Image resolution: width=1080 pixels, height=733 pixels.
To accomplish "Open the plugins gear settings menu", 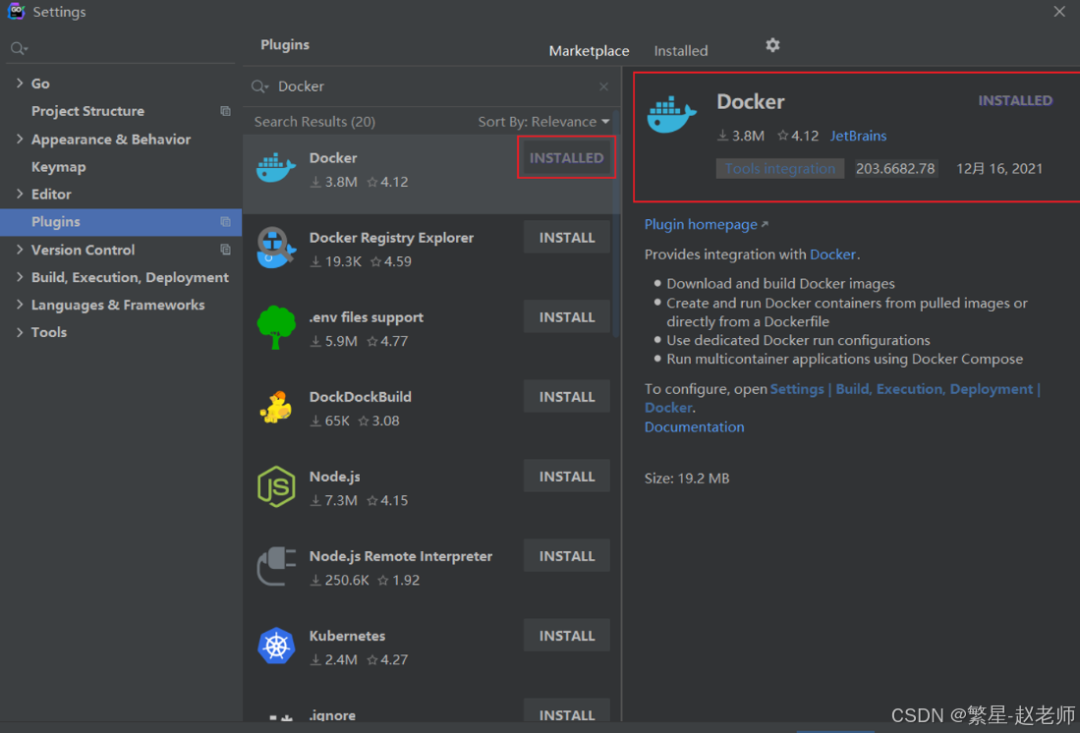I will pos(773,45).
